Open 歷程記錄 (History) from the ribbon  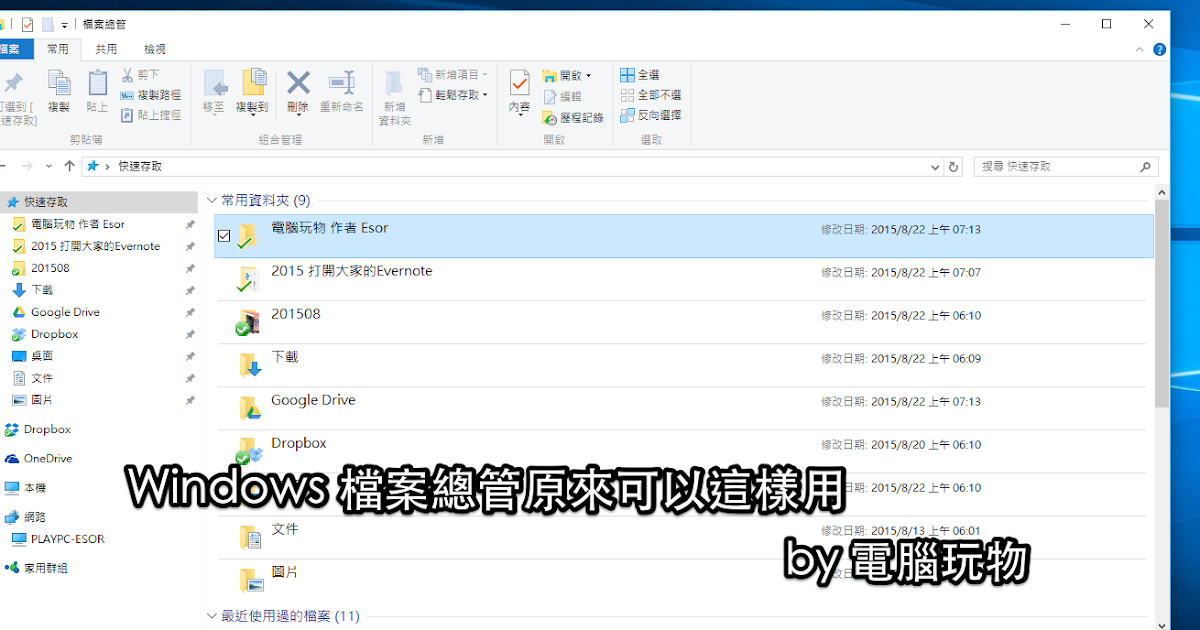[573, 117]
